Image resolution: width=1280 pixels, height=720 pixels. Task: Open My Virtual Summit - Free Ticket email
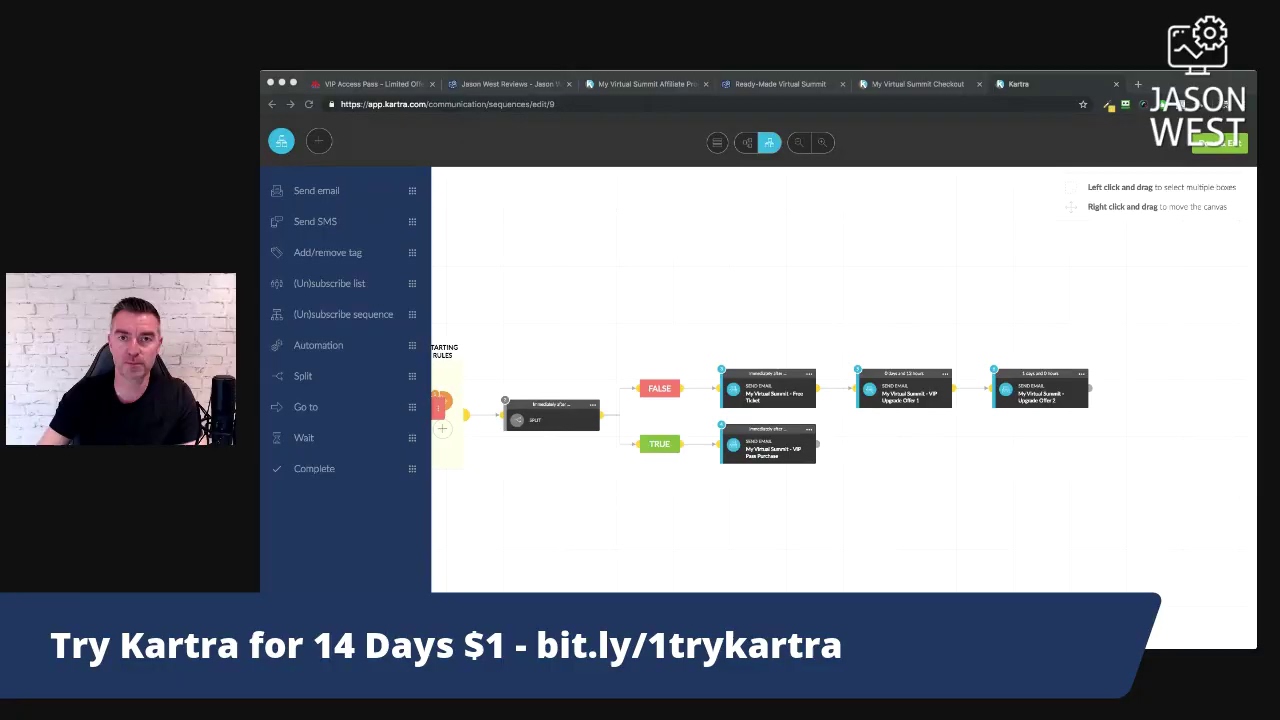click(768, 389)
